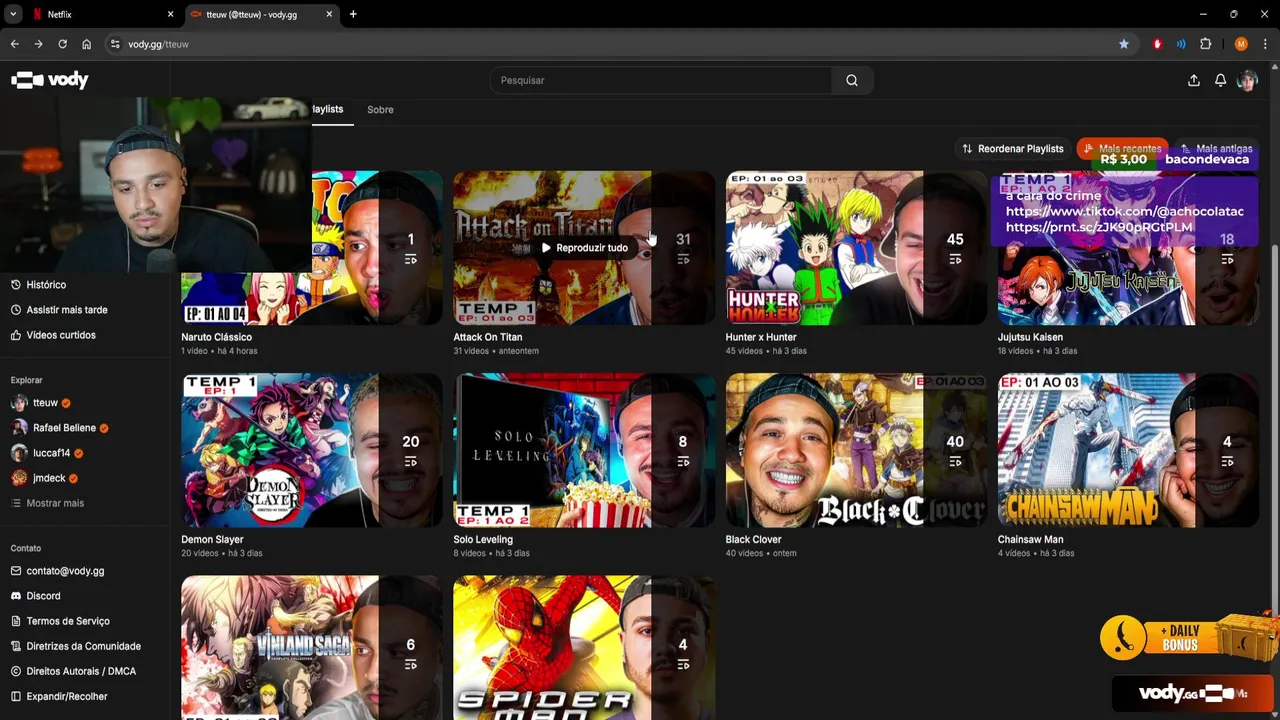1280x720 pixels.
Task: Click playlist queue icon on Hunter x Hunter
Action: [955, 260]
